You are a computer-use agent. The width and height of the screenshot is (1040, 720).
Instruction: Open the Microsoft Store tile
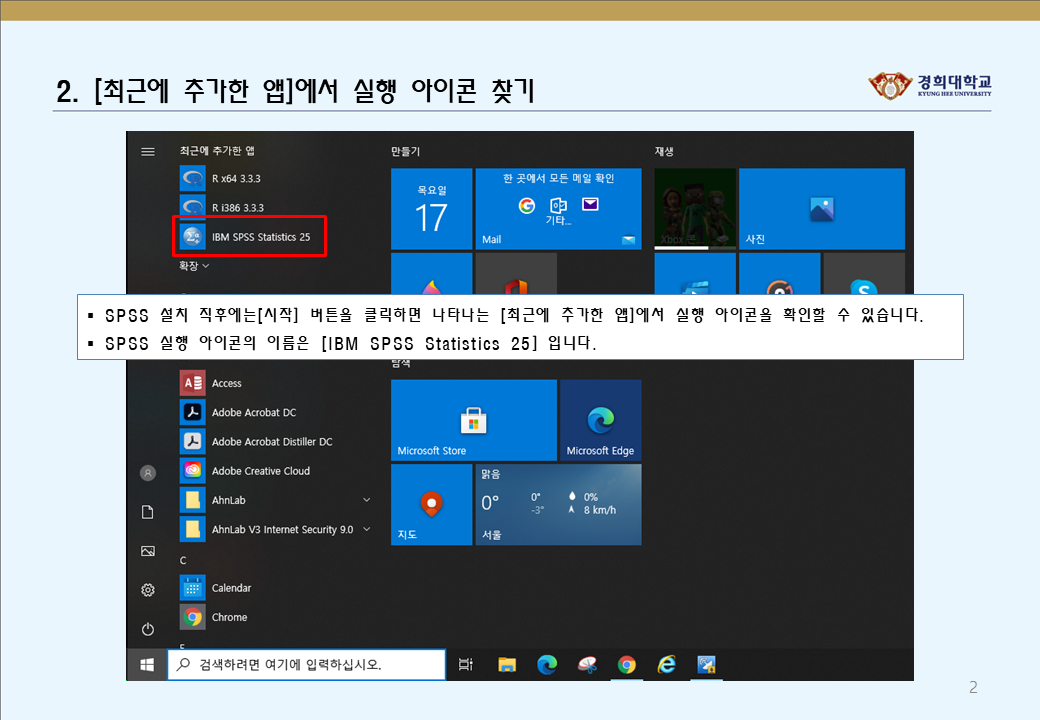473,420
